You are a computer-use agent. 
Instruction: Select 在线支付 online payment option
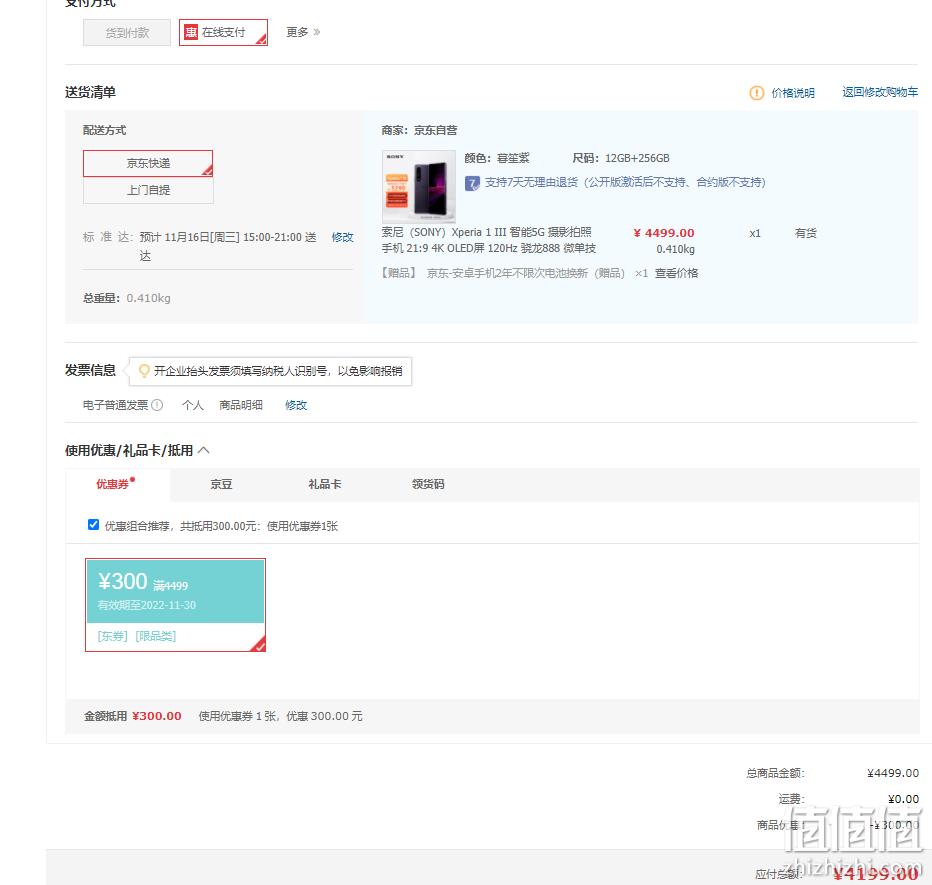pos(223,33)
